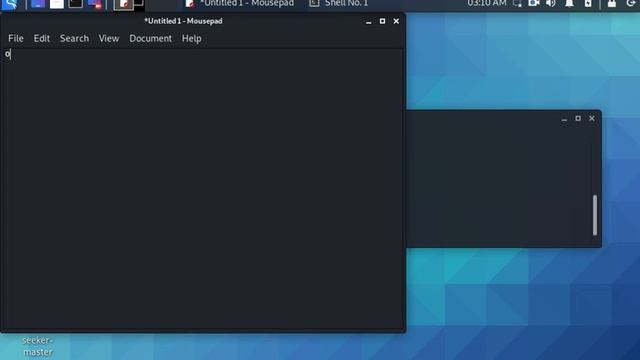Select the seeker-master desktop item

38,346
